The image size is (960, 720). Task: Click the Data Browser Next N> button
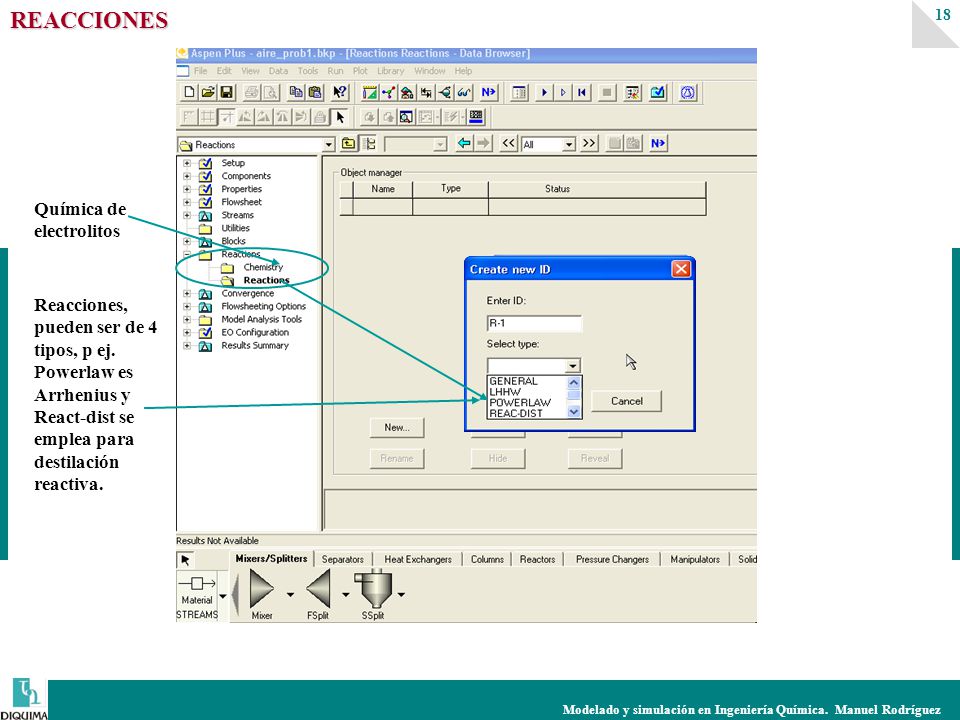click(x=658, y=143)
